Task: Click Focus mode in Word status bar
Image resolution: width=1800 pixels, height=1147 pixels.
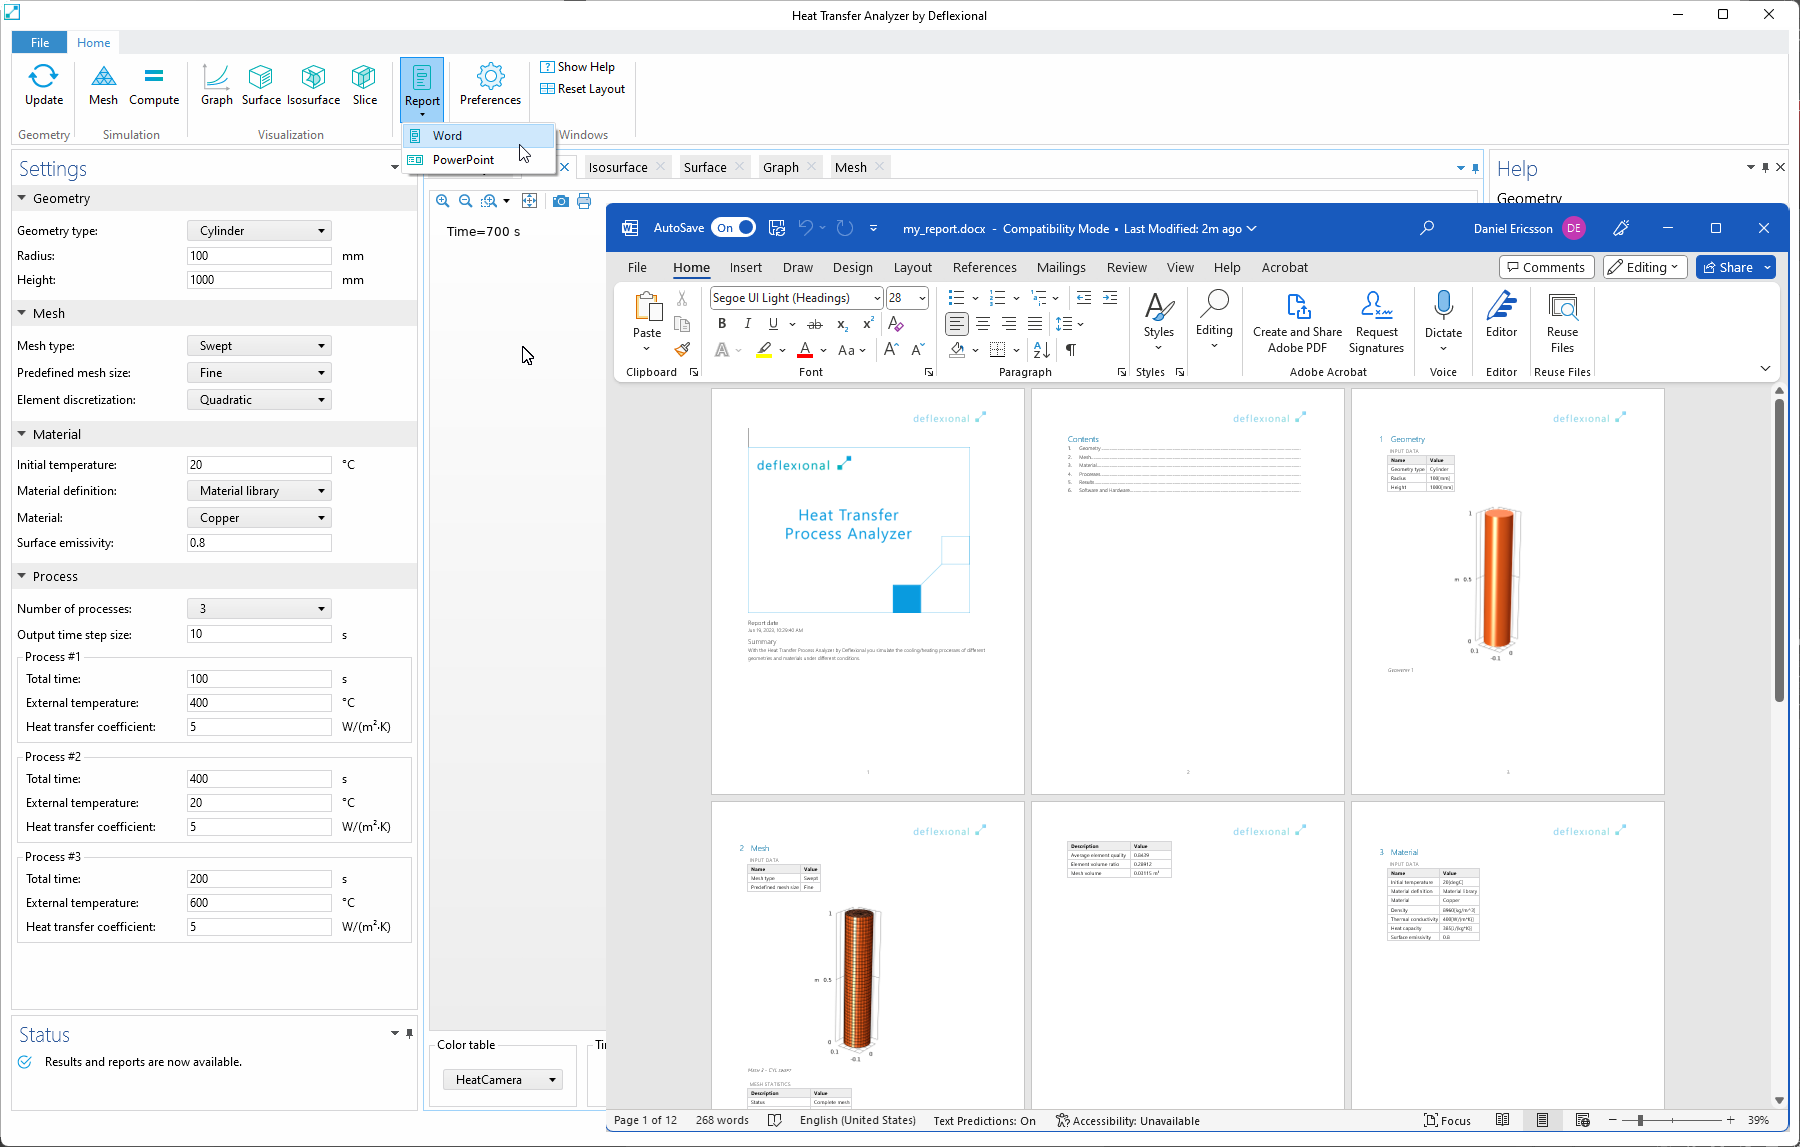Action: pos(1447,1120)
